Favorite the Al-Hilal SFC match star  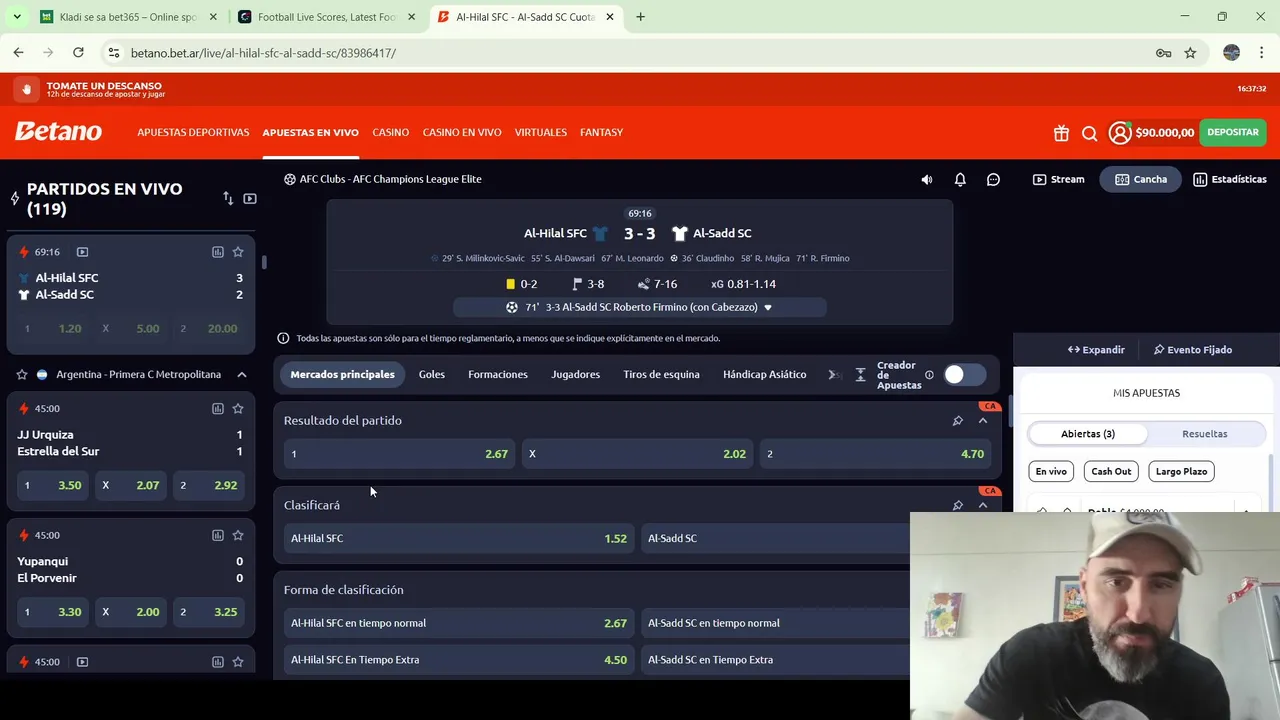point(238,252)
